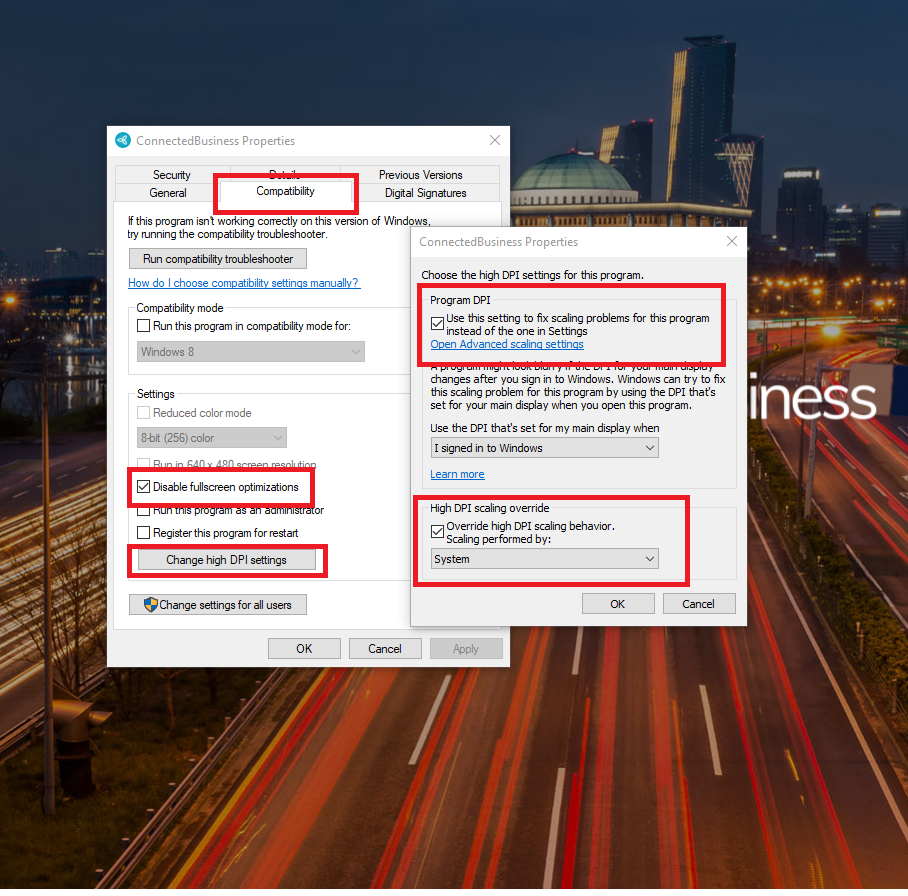Screen dimensions: 908x896
Task: Click the ConnectedBusiness app icon in title bar
Action: 123,140
